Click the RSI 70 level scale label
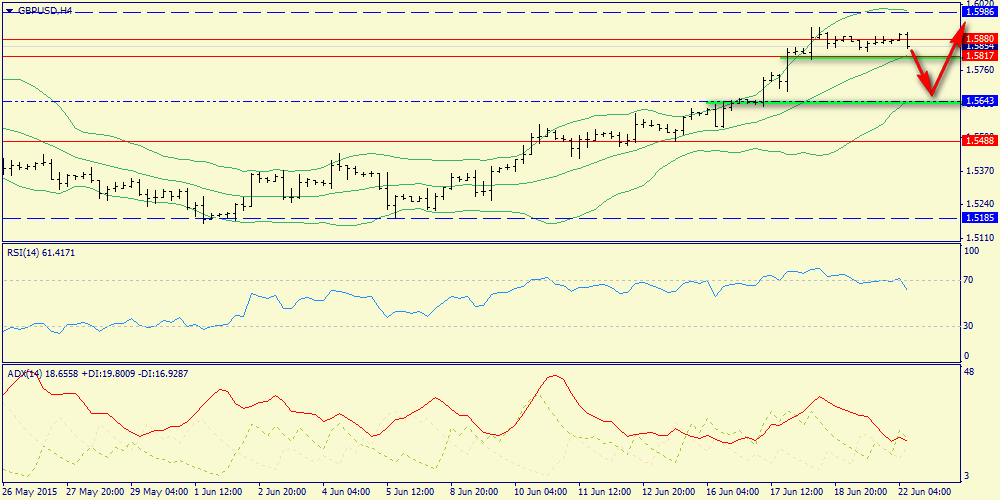The height and width of the screenshot is (500, 1000). point(969,280)
